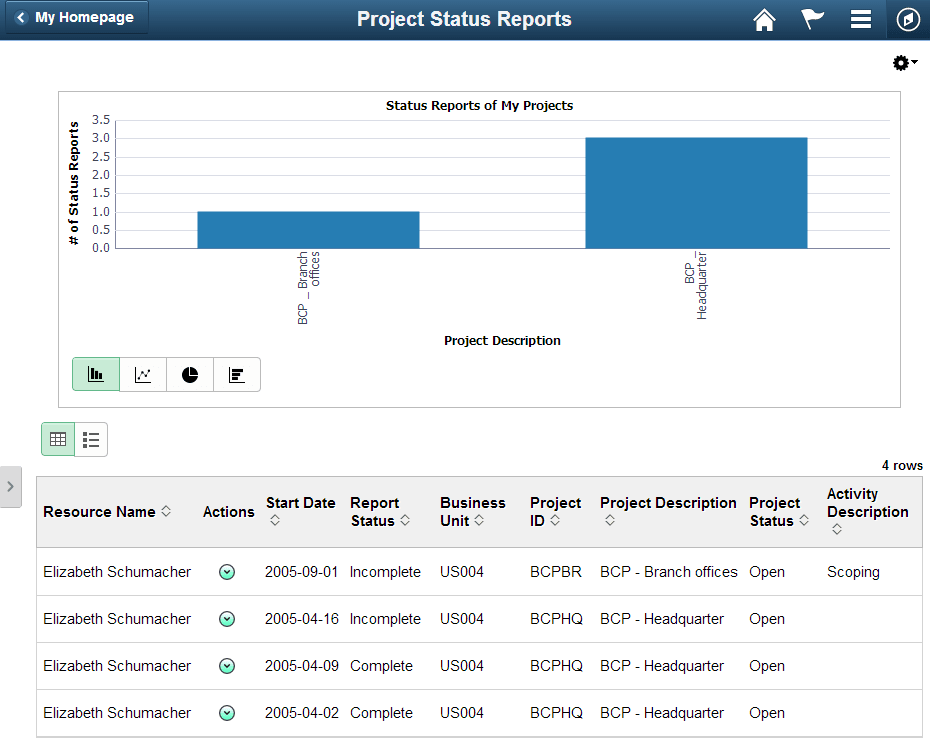Open the page options gear menu
This screenshot has width=930, height=742.
[x=901, y=62]
